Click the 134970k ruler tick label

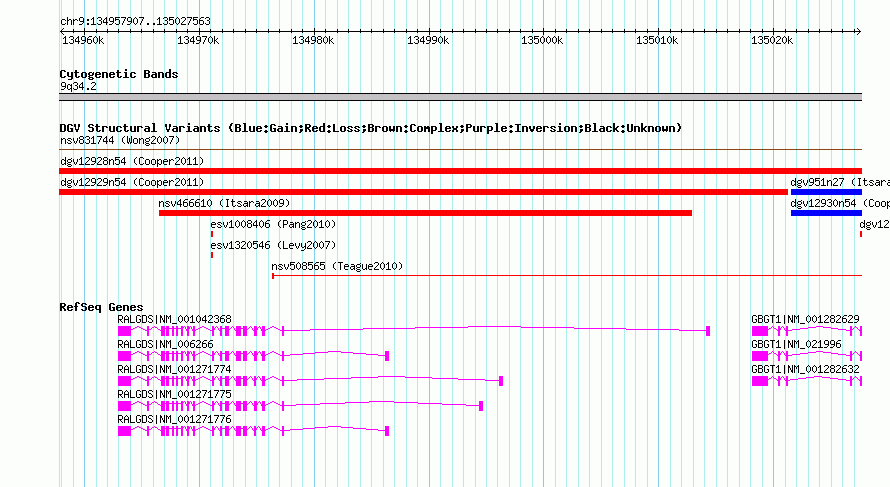198,40
